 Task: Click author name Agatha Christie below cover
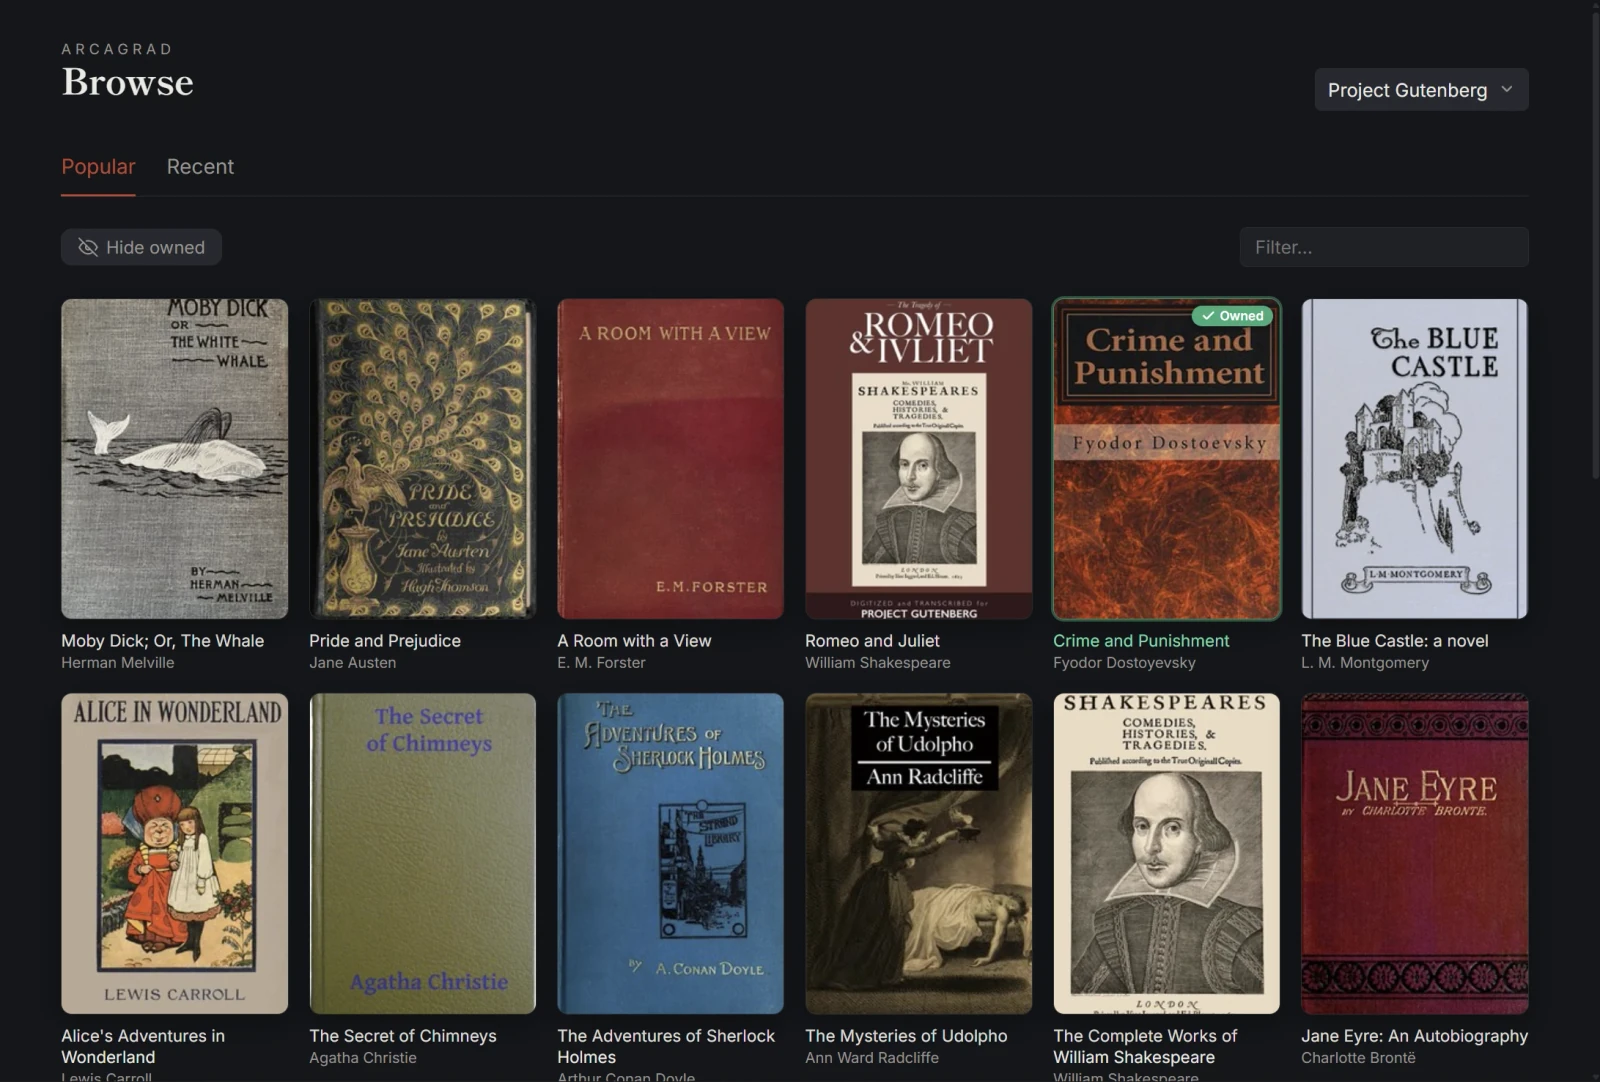pos(363,1058)
